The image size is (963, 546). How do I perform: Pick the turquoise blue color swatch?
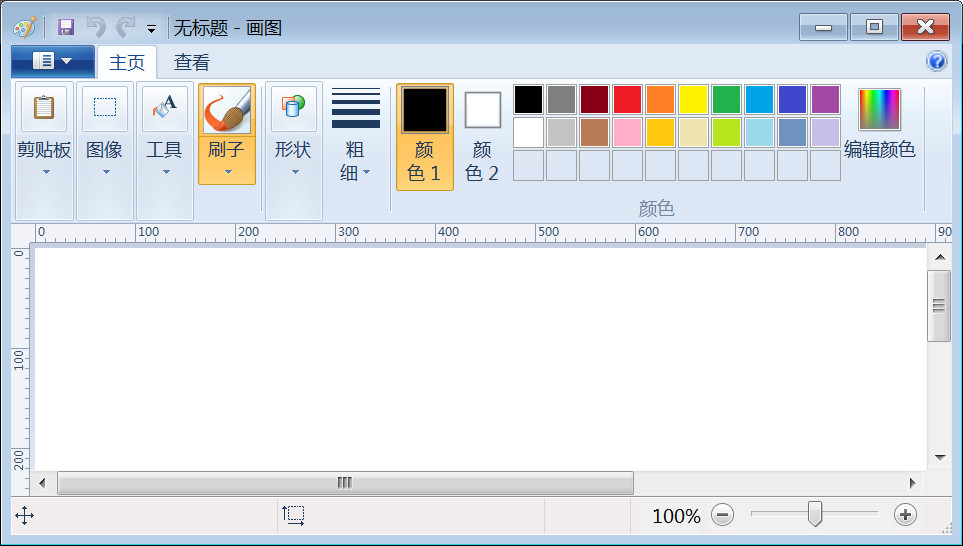point(759,99)
